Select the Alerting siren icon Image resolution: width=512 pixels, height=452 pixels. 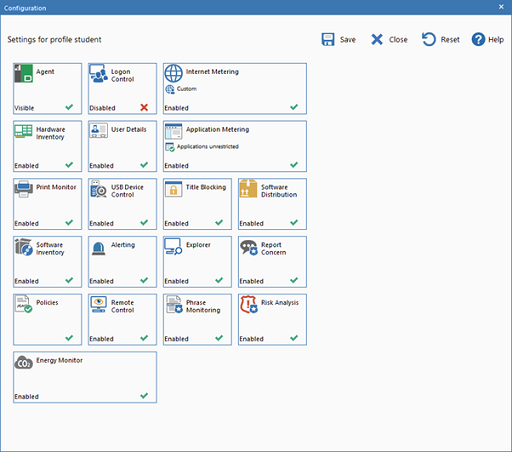coord(98,248)
